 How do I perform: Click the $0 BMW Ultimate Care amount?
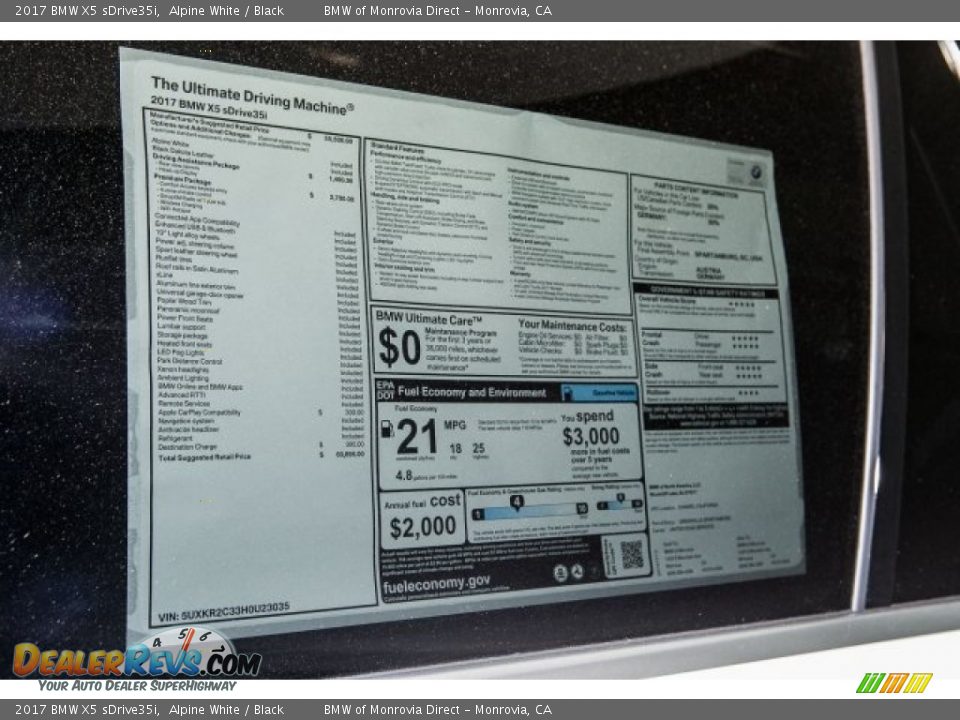[399, 347]
